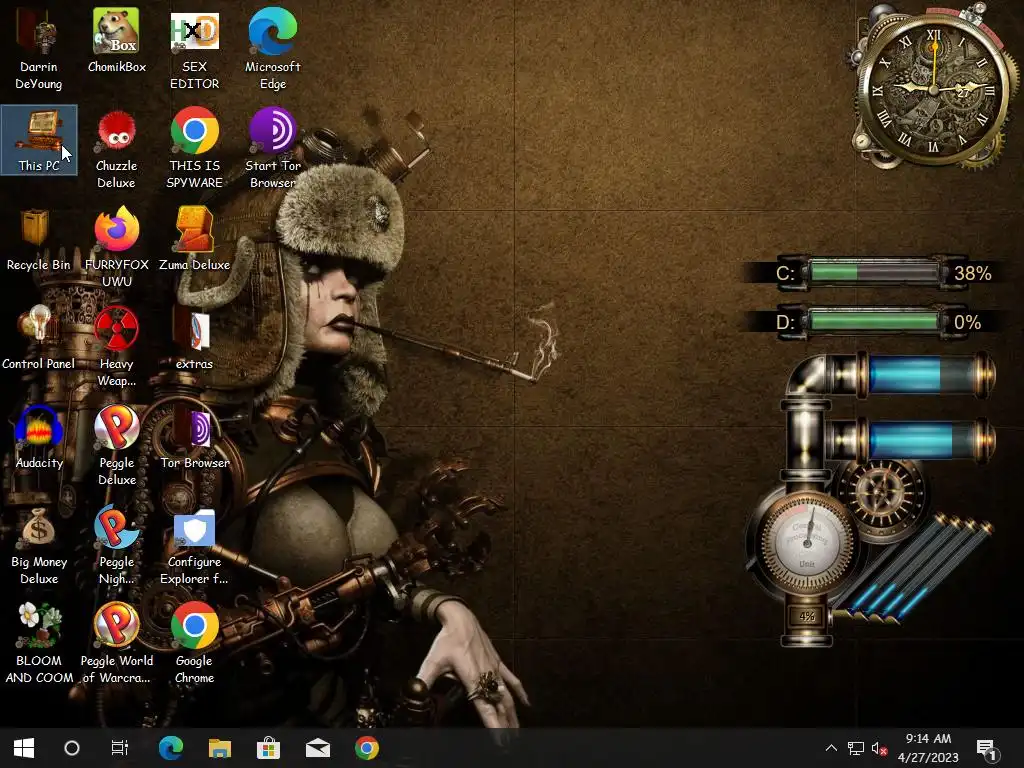Click the network status tray icon

coord(856,748)
